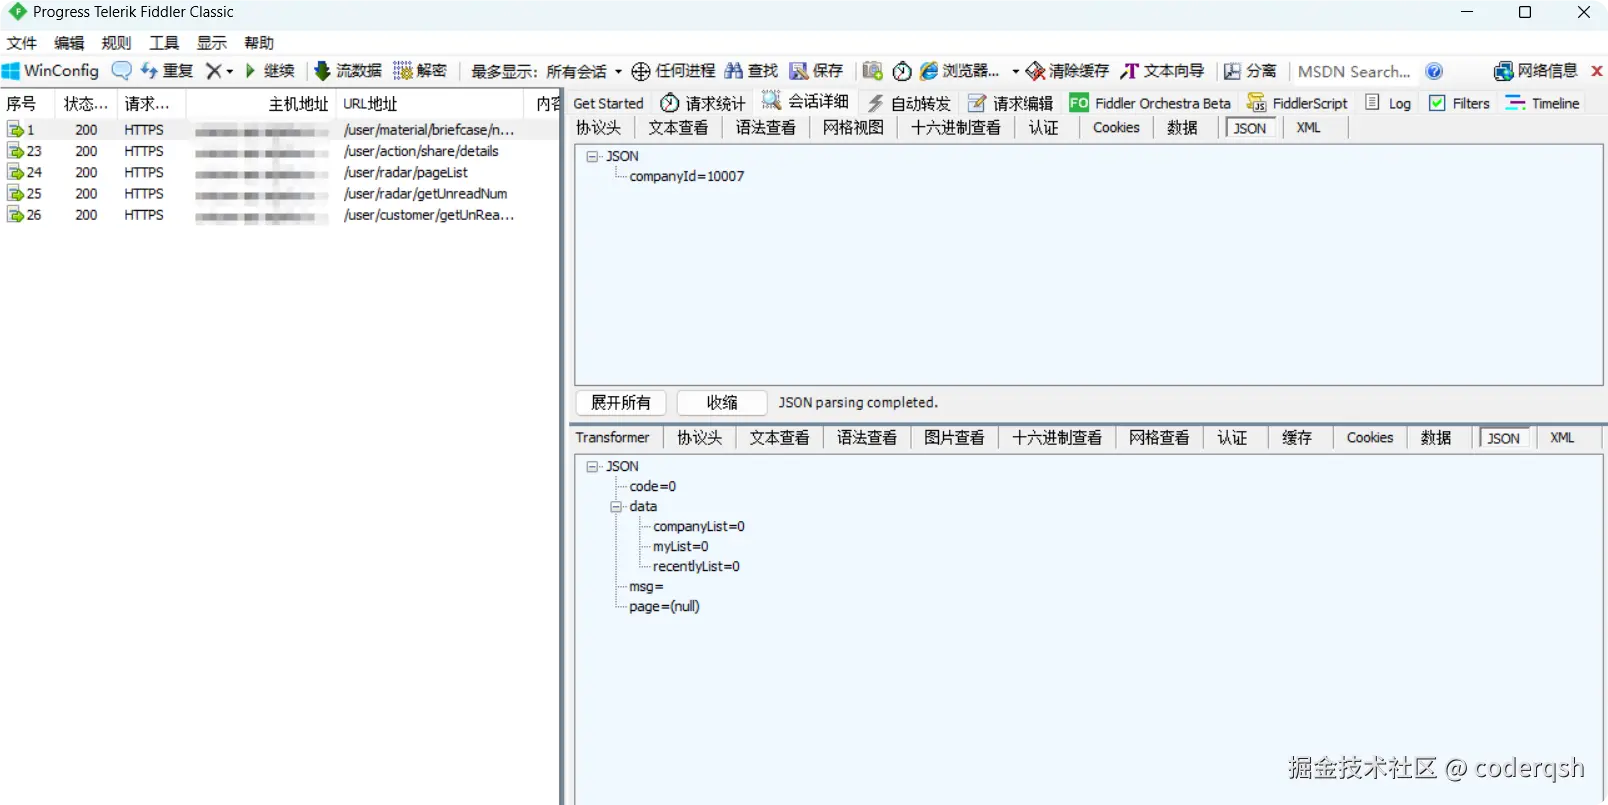This screenshot has width=1608, height=805.
Task: Open the File (文件) menu
Action: [x=21, y=43]
